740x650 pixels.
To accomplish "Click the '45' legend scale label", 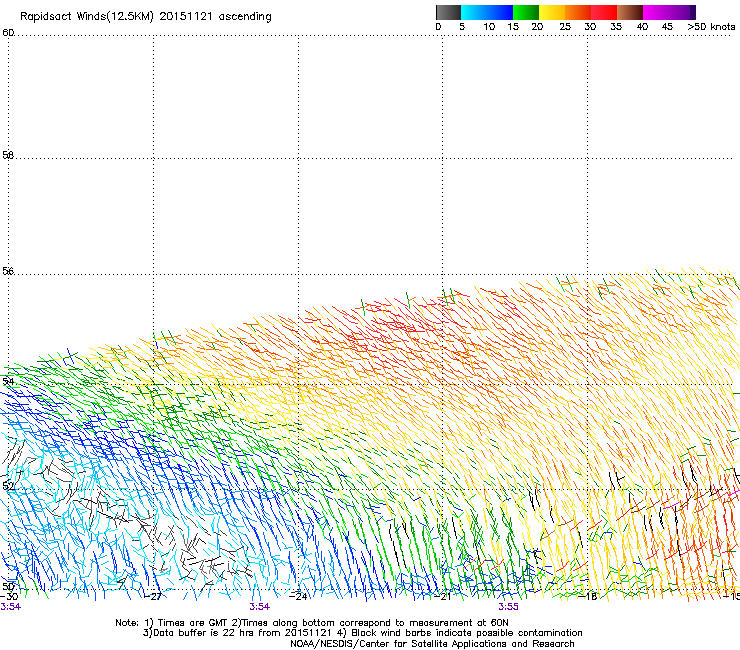I will click(x=667, y=27).
